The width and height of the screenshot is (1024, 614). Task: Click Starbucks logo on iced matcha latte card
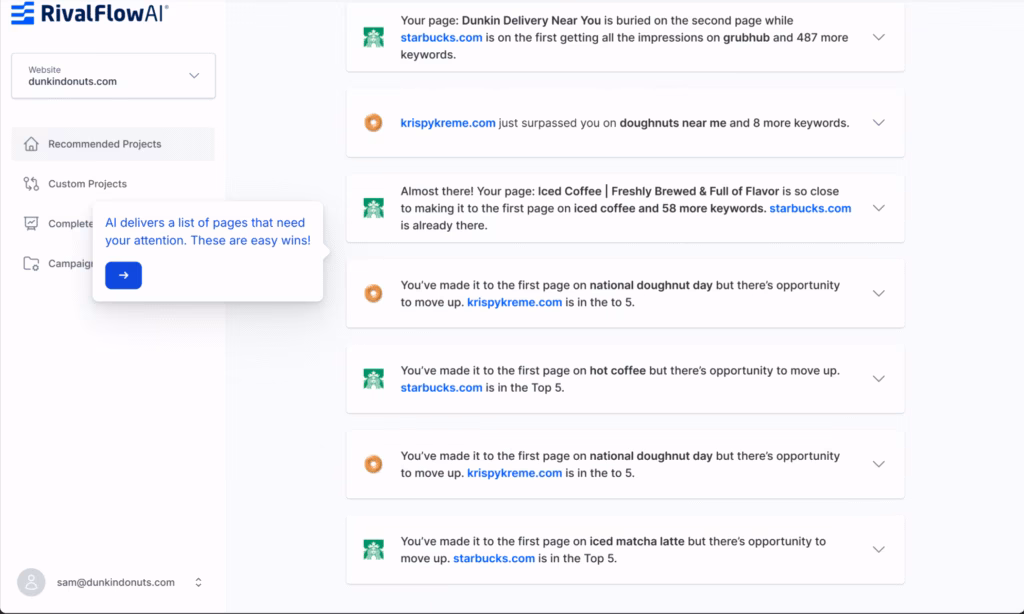coord(373,549)
